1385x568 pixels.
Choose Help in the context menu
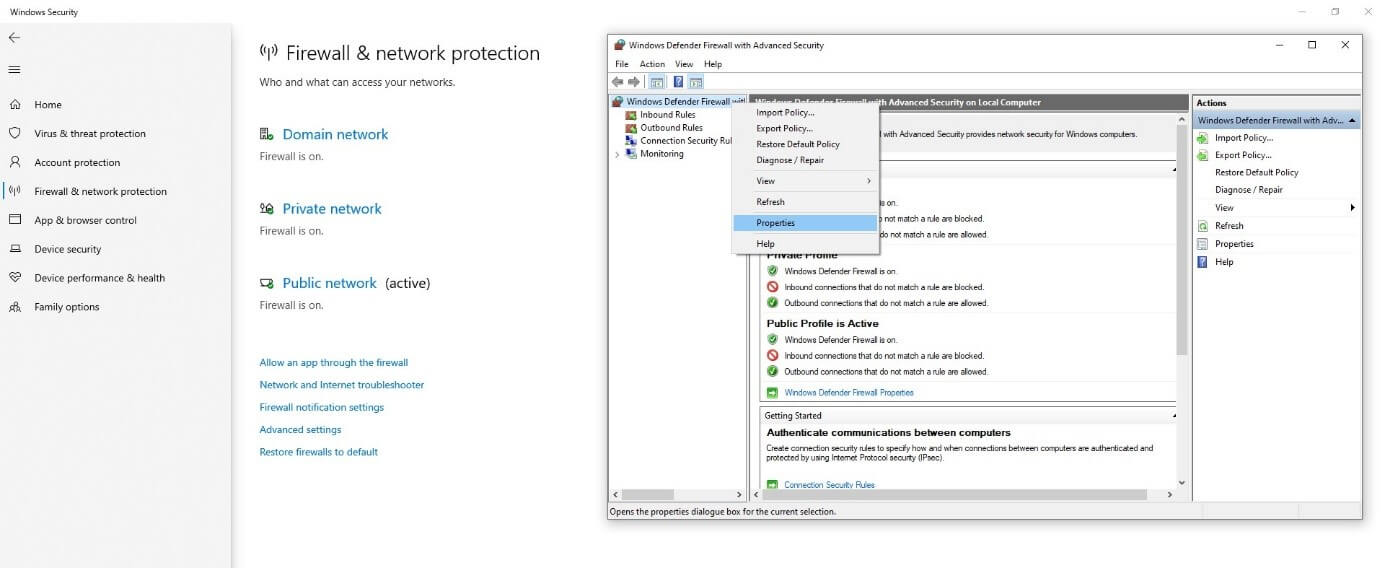(805, 244)
